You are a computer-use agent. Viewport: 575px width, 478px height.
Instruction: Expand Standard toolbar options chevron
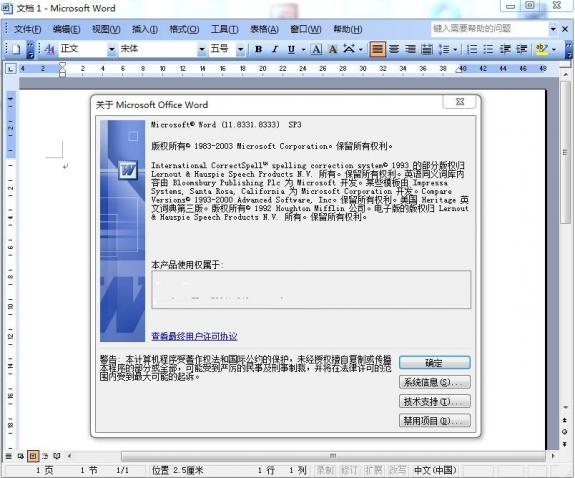(31, 49)
